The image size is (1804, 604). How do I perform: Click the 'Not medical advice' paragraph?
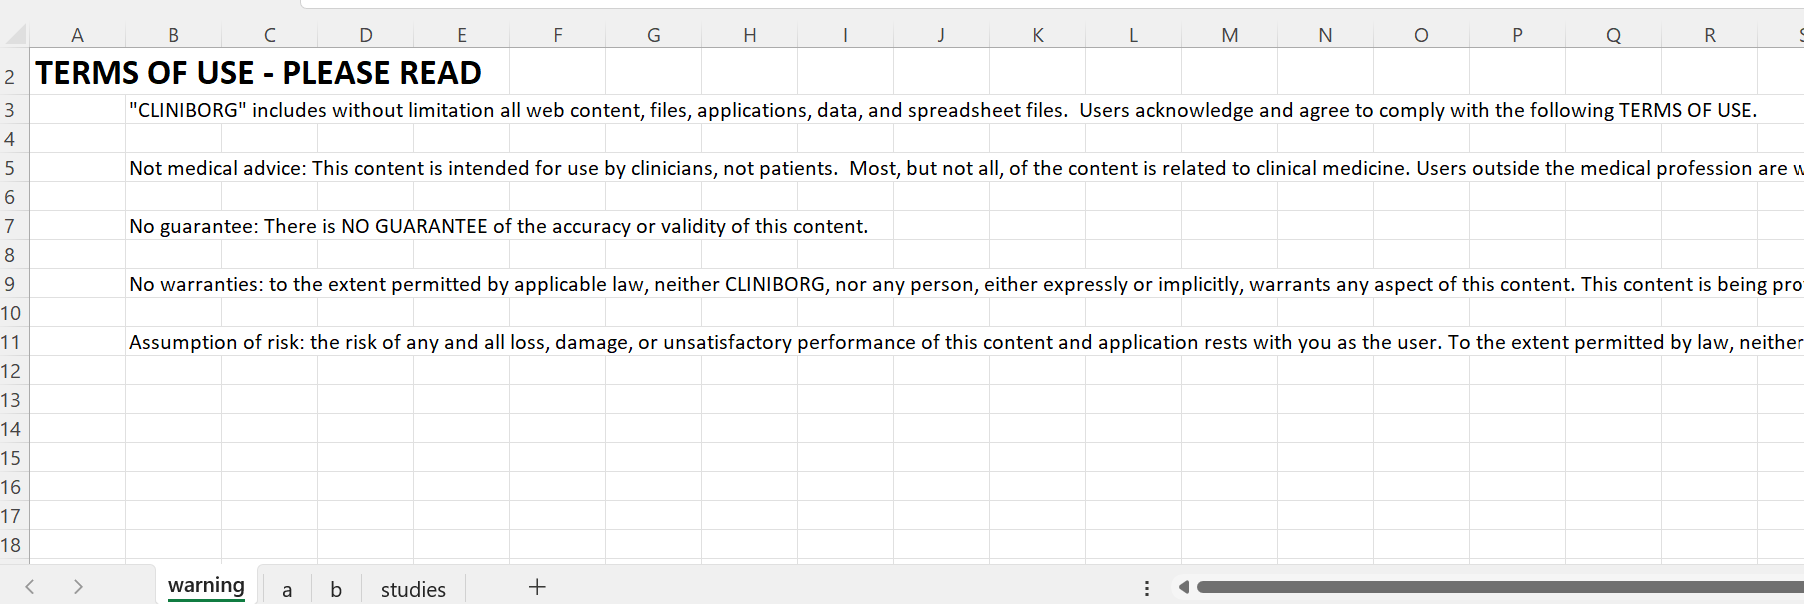pos(966,168)
